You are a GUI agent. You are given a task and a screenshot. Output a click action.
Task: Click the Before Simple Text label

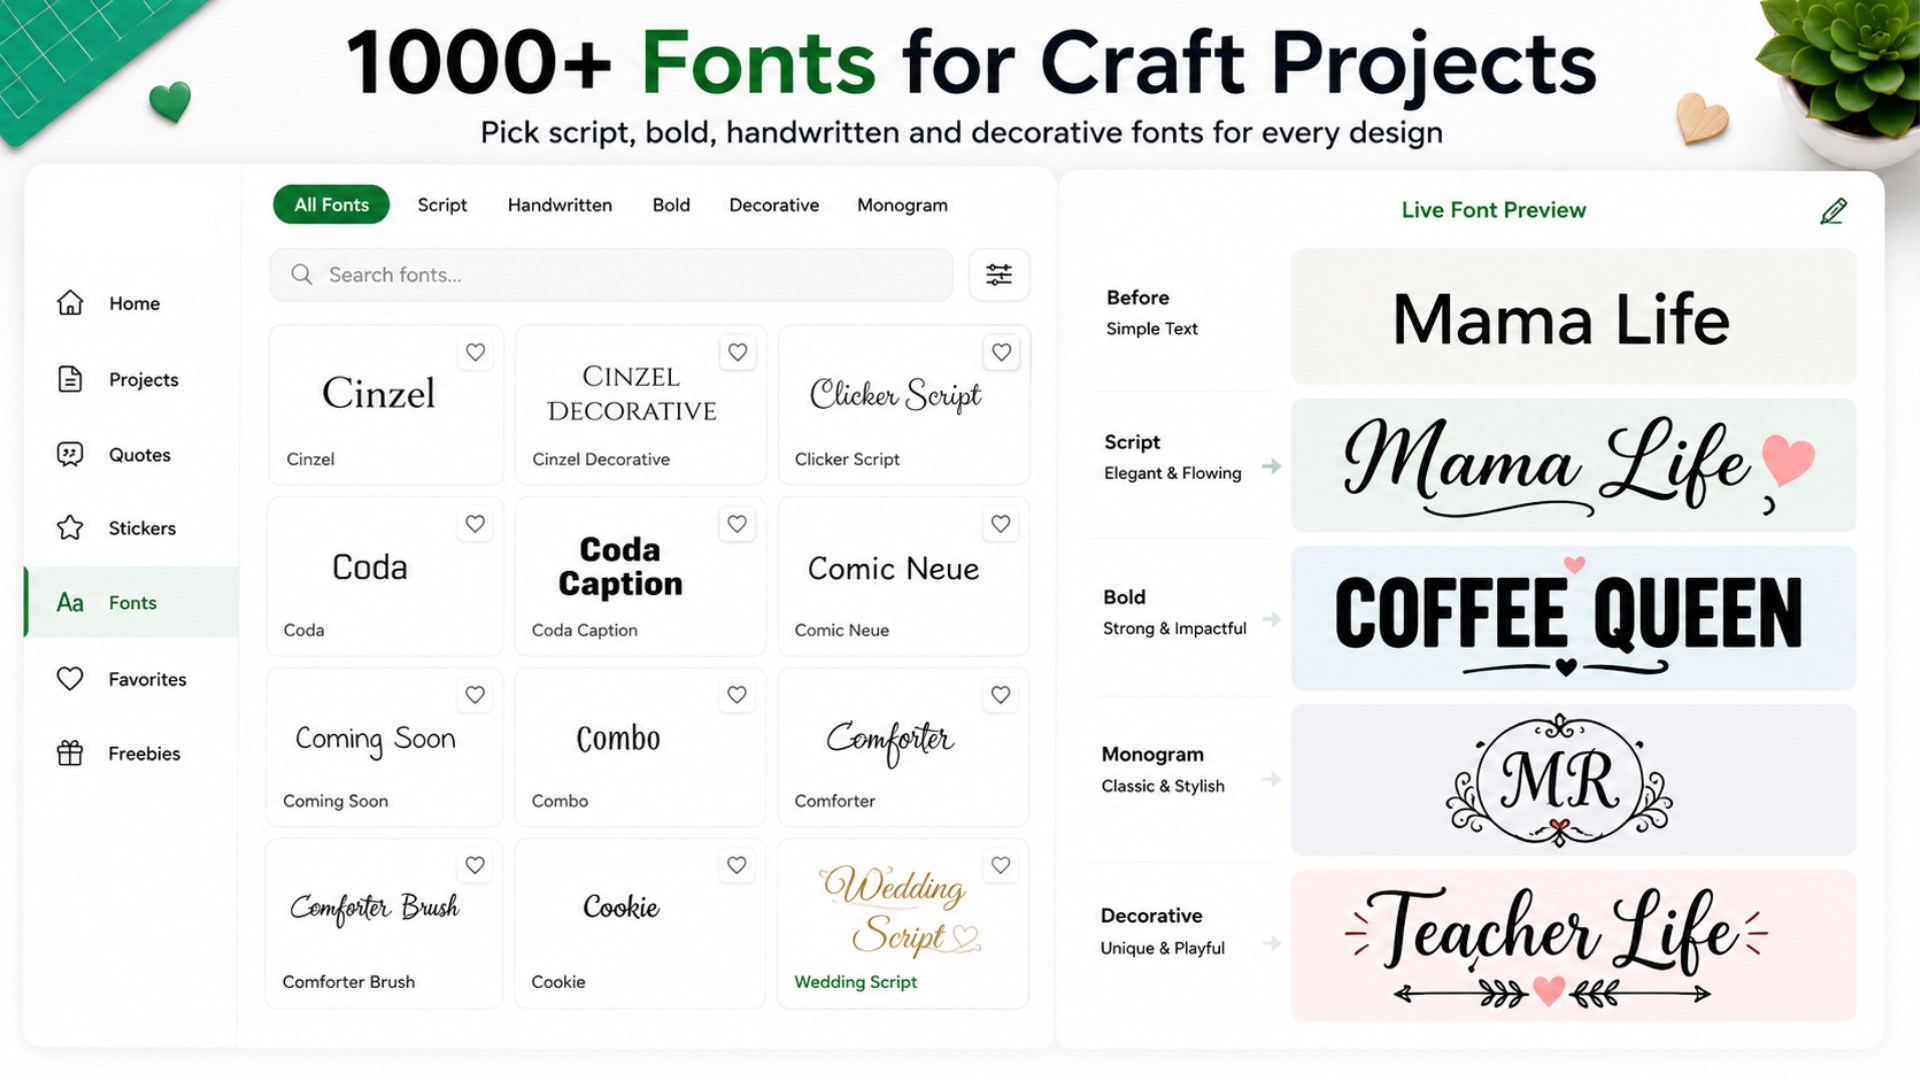point(1151,312)
